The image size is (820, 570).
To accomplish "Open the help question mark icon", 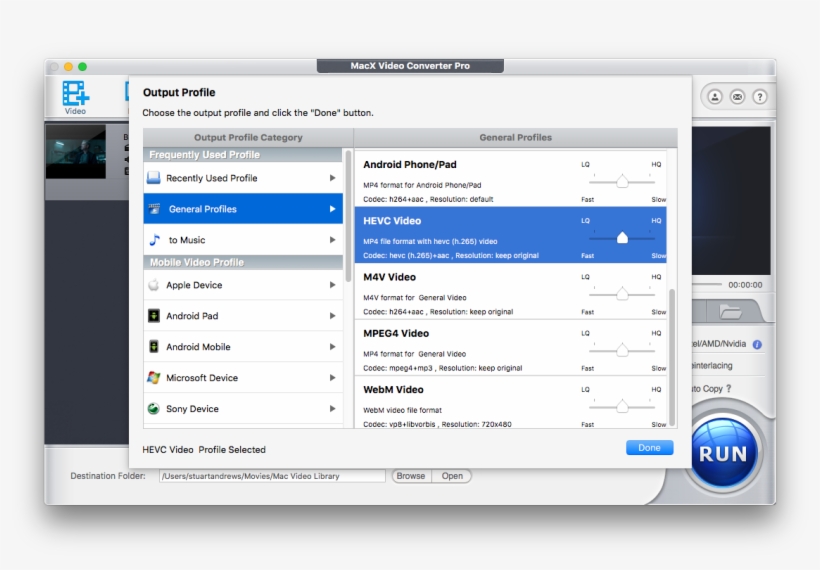I will tap(760, 97).
